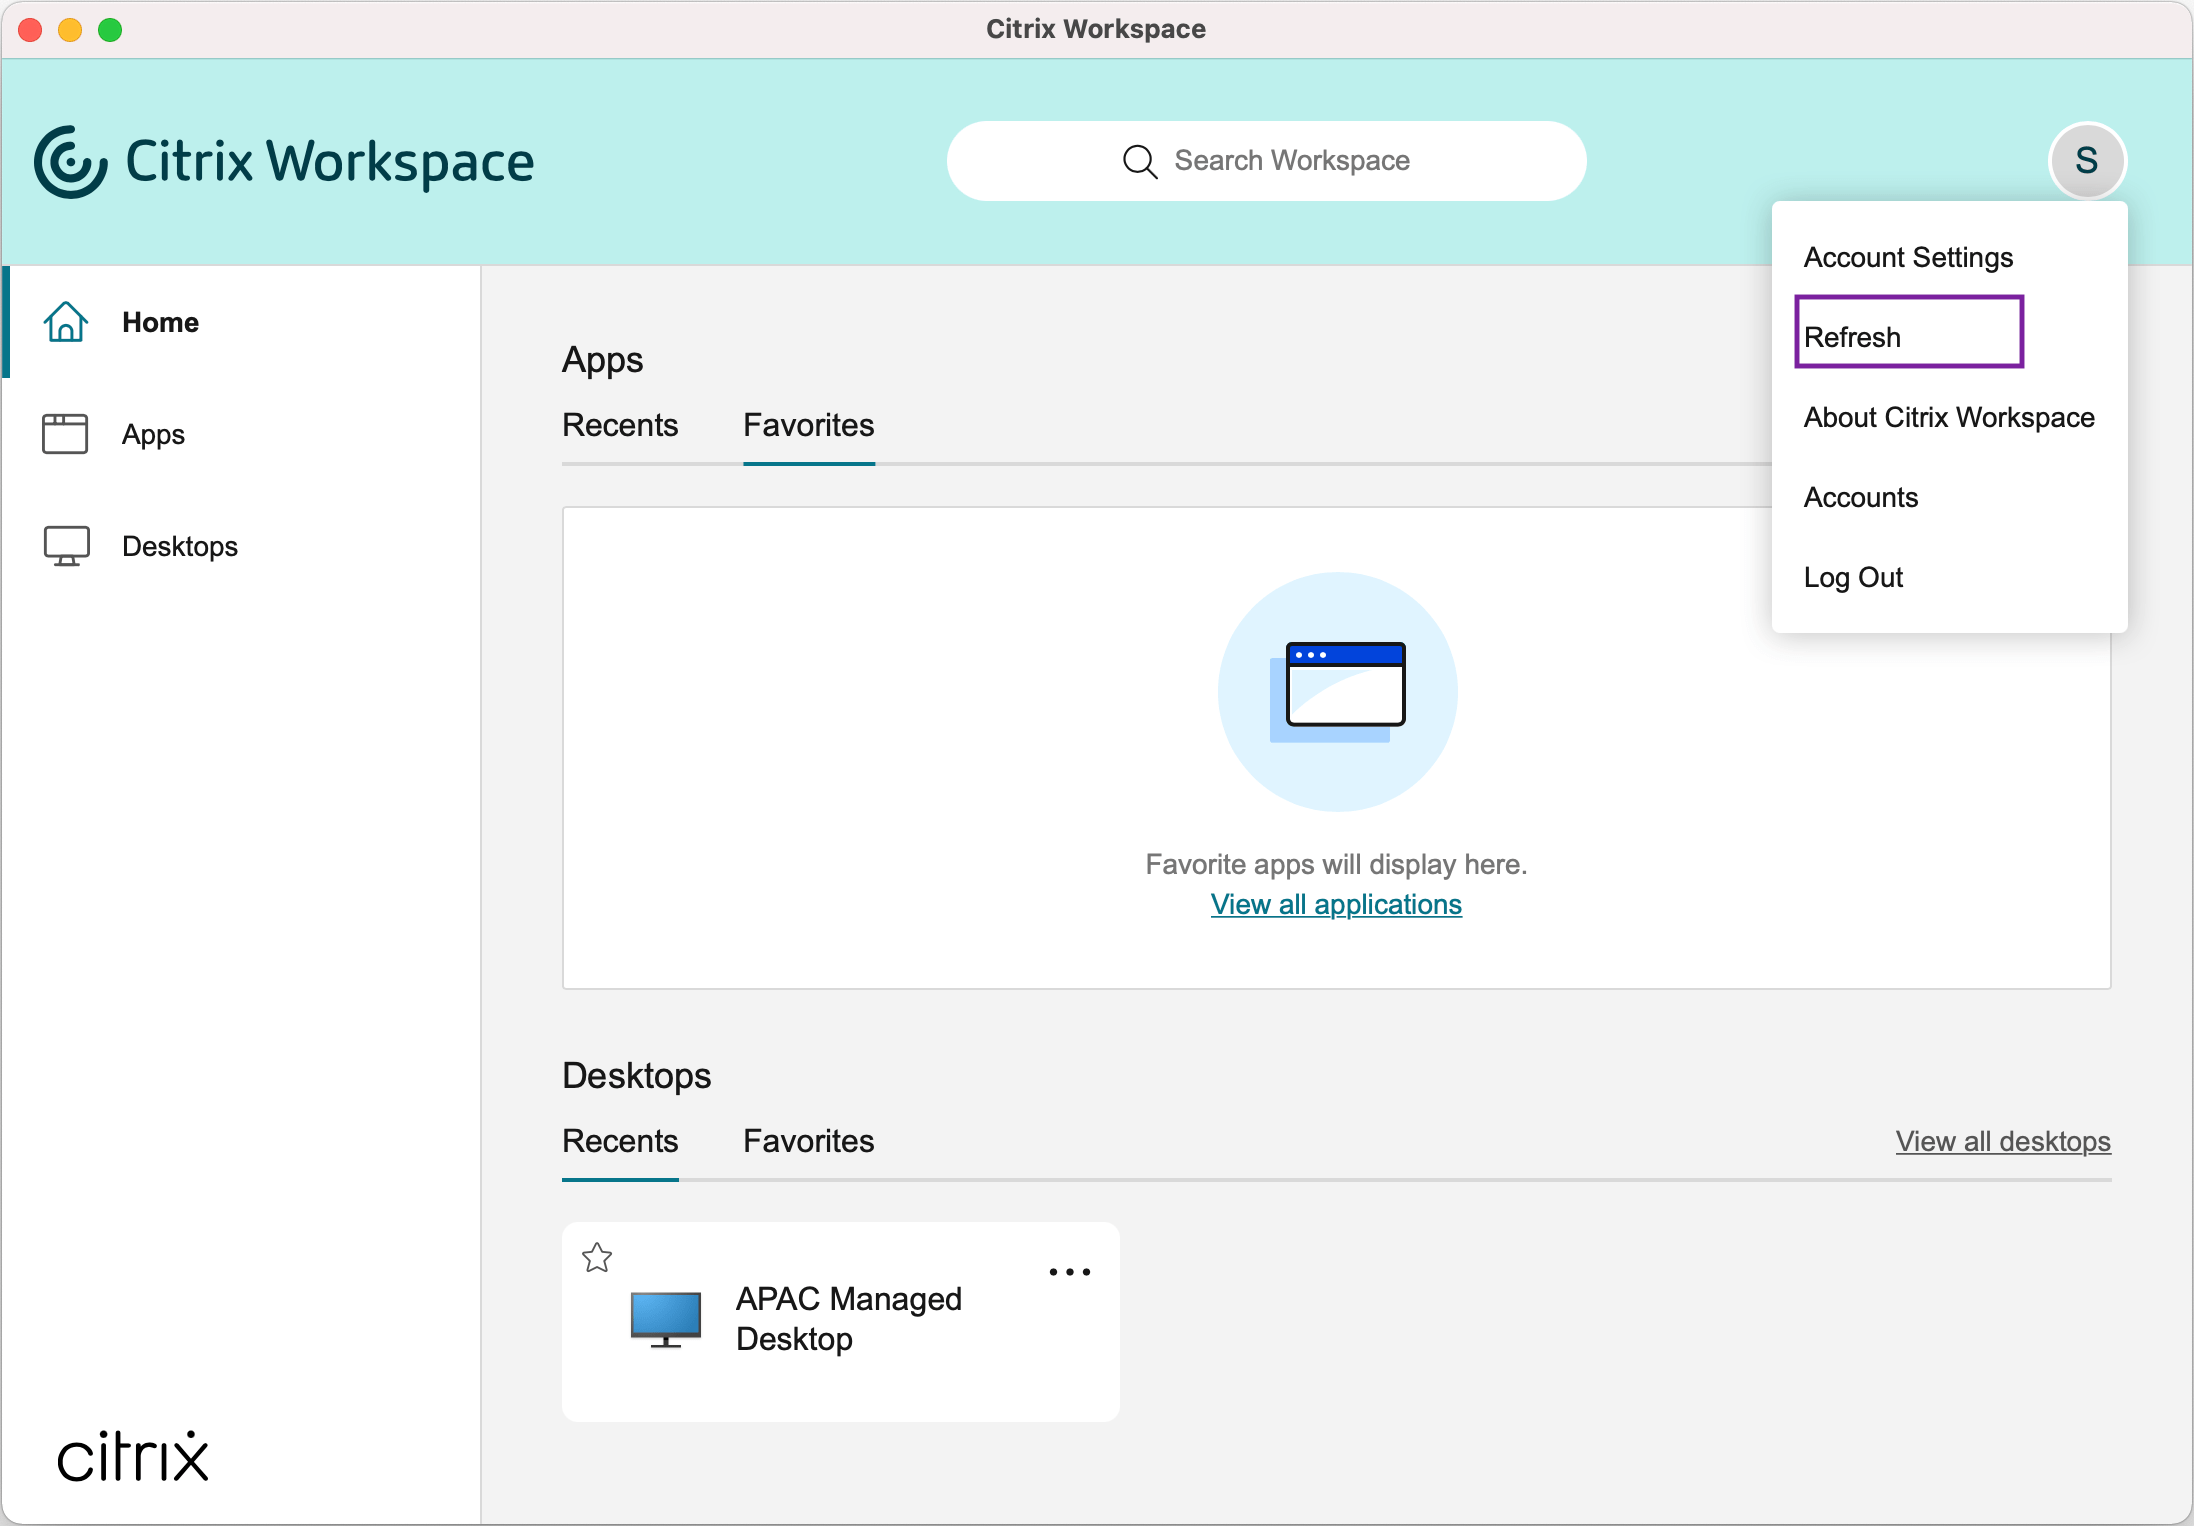Image resolution: width=2194 pixels, height=1526 pixels.
Task: Select Accounts from the dropdown menu
Action: (1860, 497)
